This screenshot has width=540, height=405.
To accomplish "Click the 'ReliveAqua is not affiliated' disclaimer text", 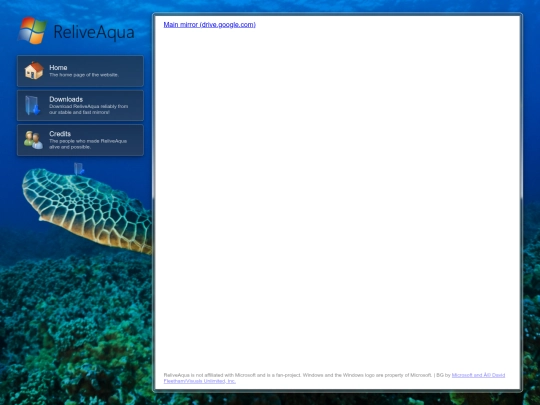I will 297,375.
